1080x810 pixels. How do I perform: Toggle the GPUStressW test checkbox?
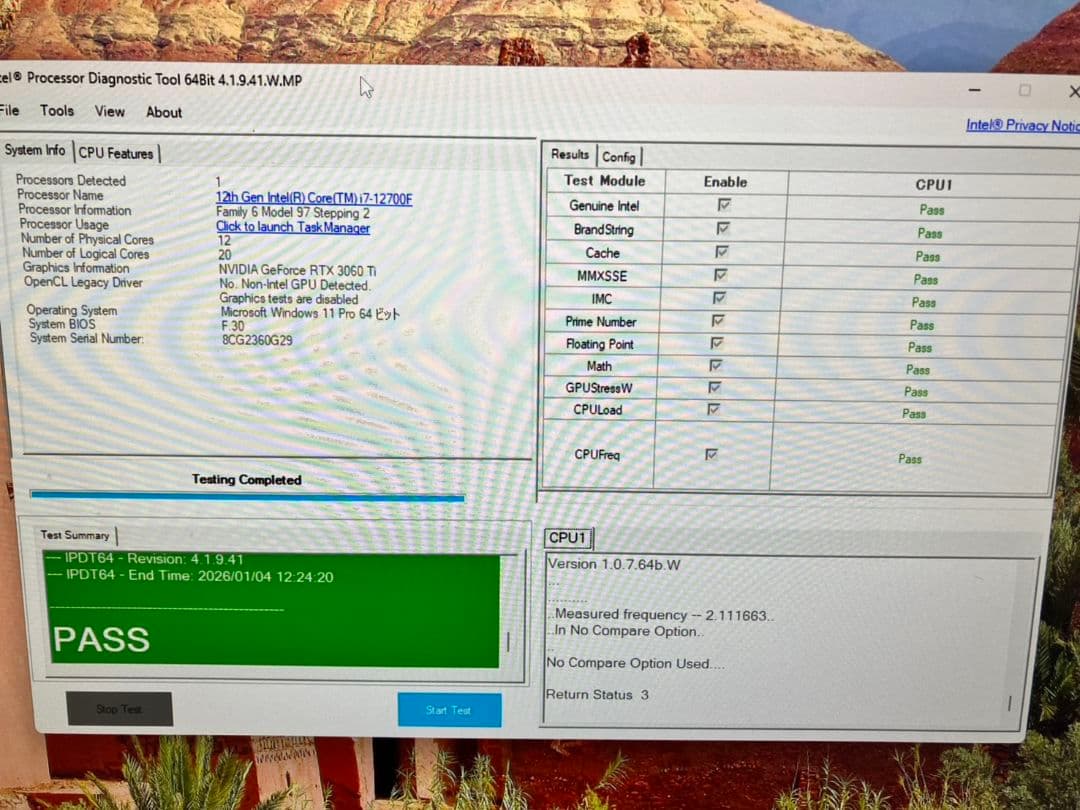[x=714, y=388]
